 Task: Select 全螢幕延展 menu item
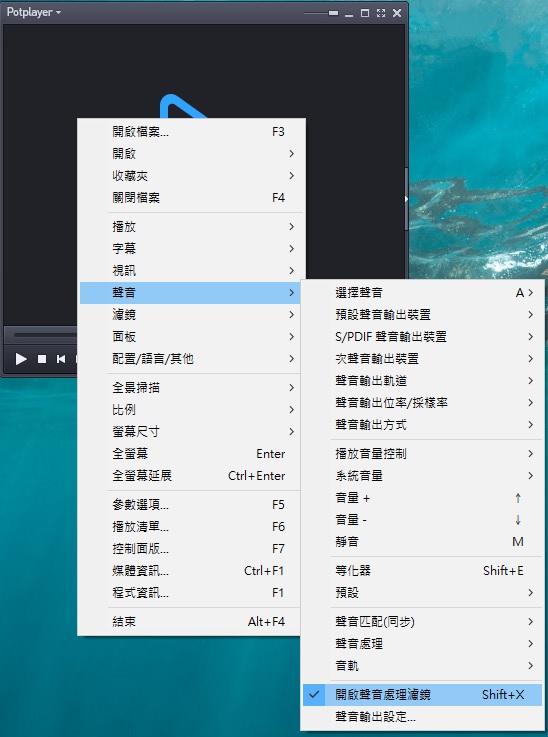pos(190,476)
